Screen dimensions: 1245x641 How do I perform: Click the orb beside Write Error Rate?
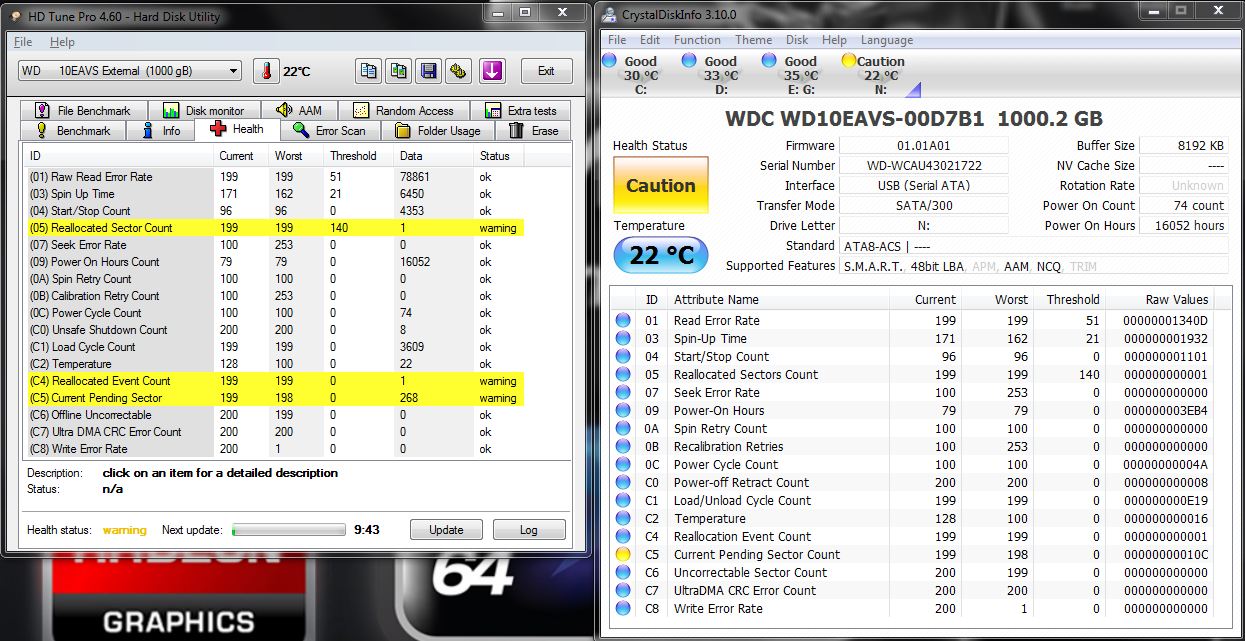click(x=623, y=609)
